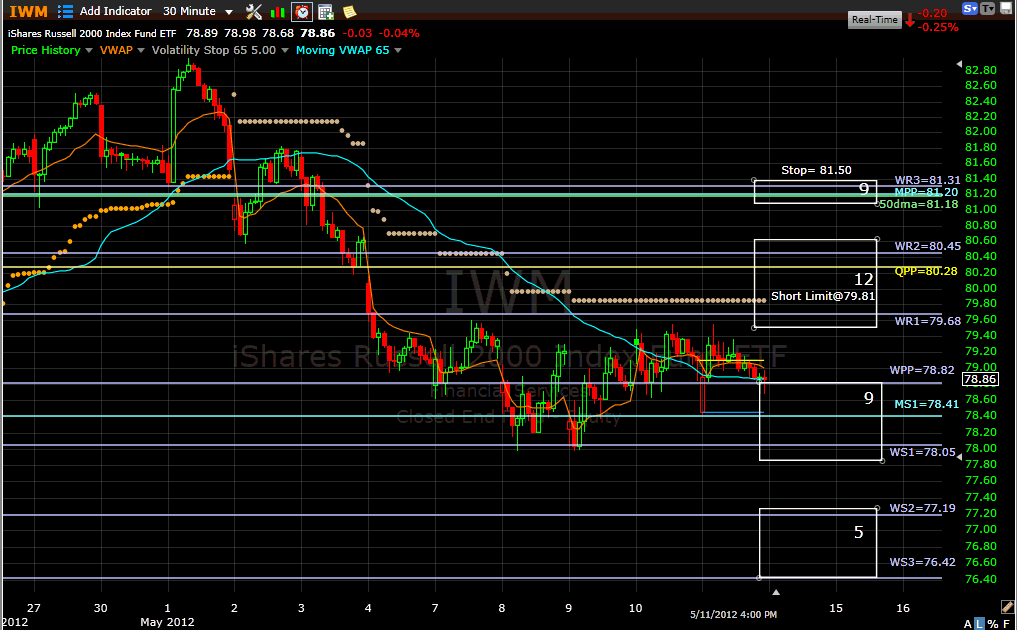Click Add Indicator
Image resolution: width=1017 pixels, height=630 pixels.
click(115, 11)
